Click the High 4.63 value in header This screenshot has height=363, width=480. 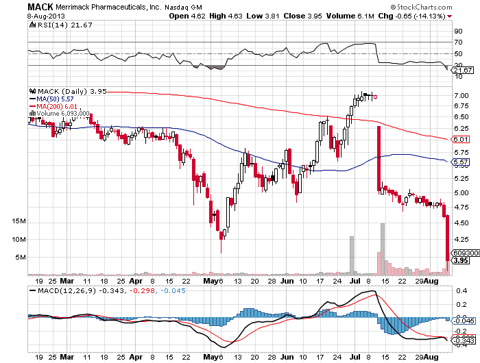click(x=226, y=16)
